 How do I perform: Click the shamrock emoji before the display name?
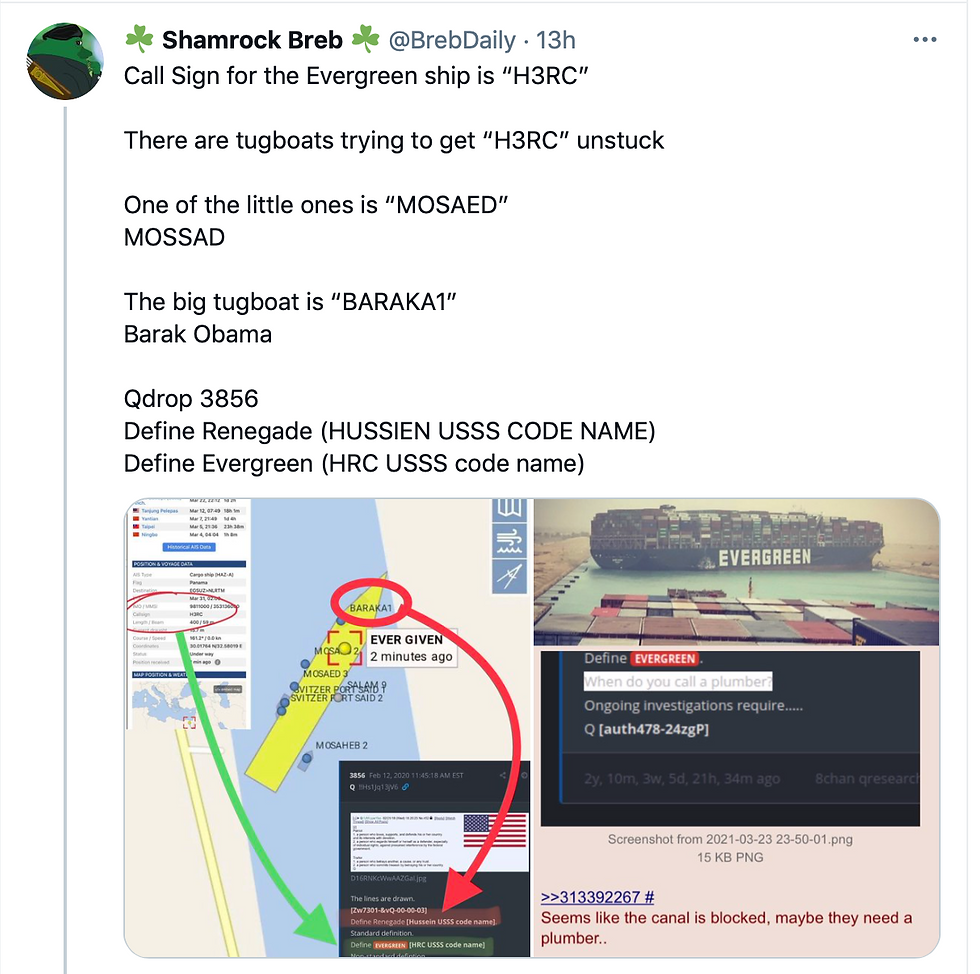click(139, 39)
